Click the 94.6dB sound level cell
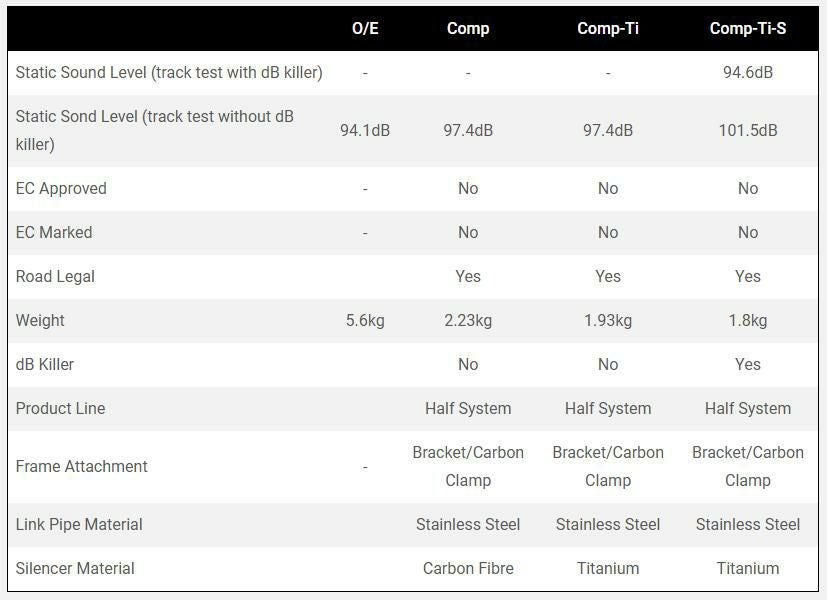The width and height of the screenshot is (827, 600). 748,72
